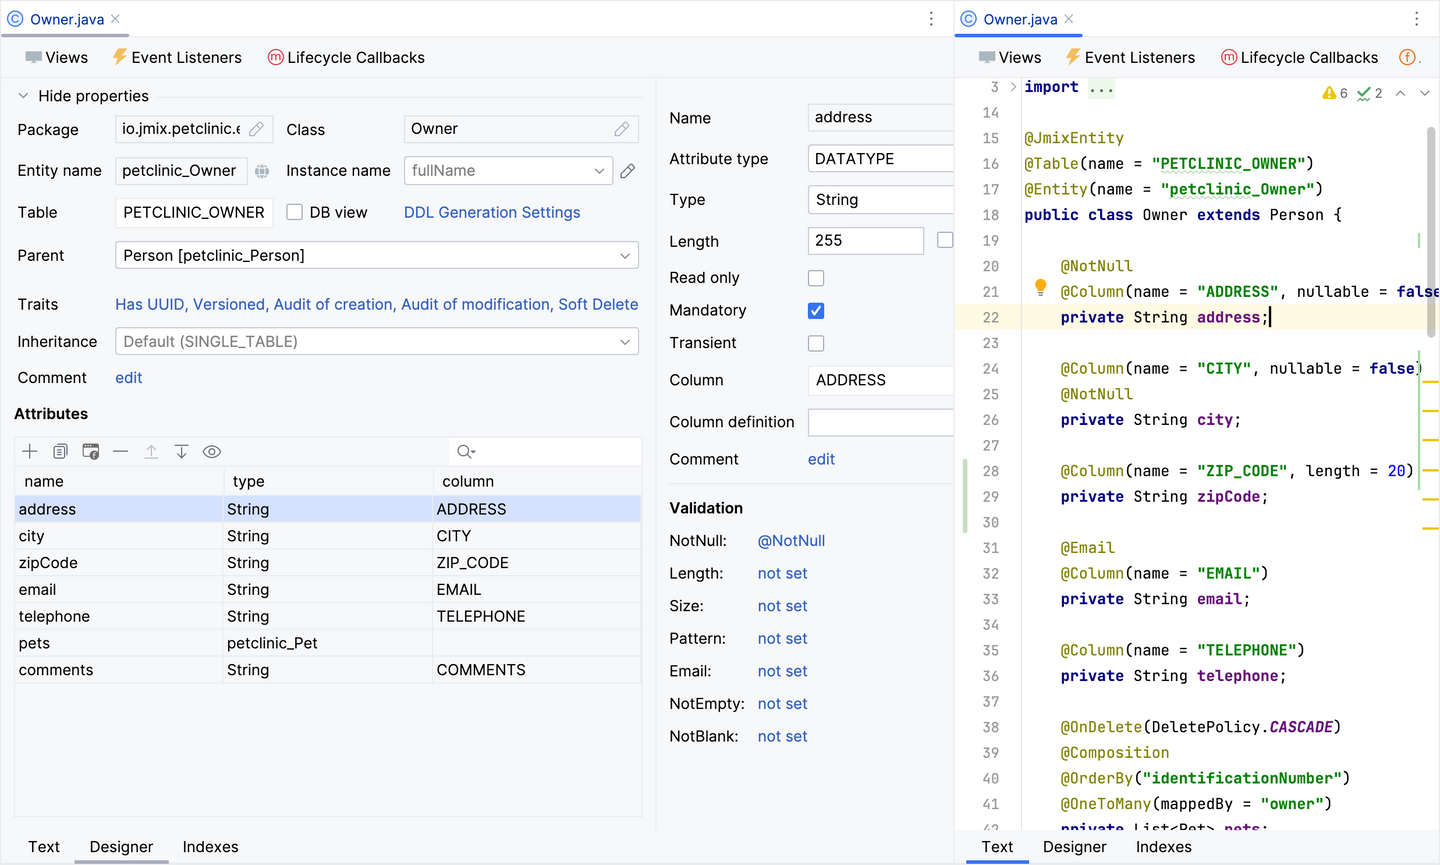Uncheck the Mandatory checkbox

coord(816,311)
